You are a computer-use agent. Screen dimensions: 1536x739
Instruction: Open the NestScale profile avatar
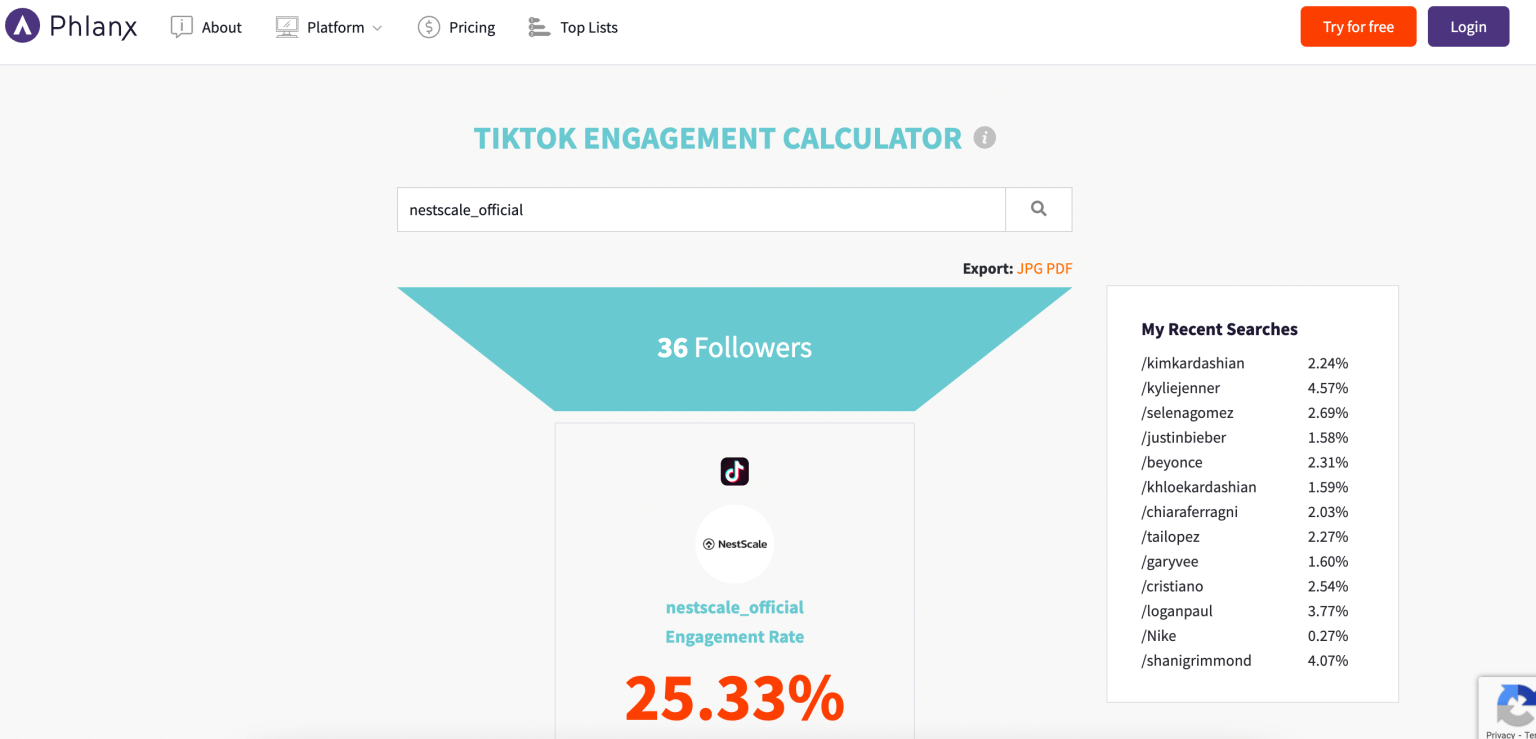pyautogui.click(x=734, y=543)
